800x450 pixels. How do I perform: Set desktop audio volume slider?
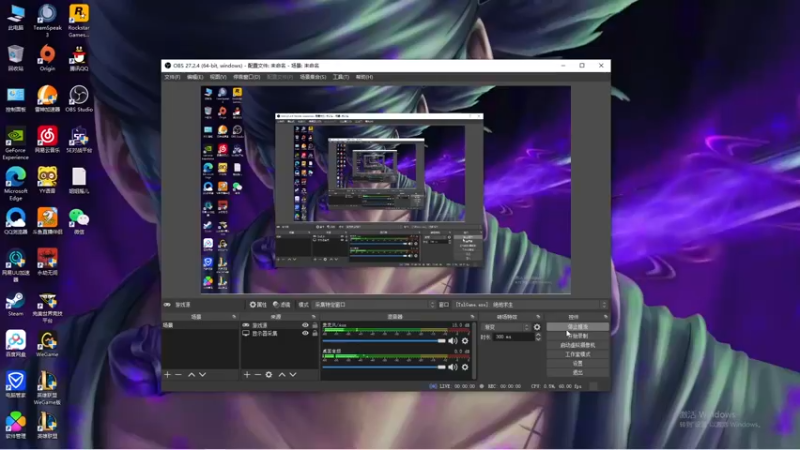click(384, 367)
